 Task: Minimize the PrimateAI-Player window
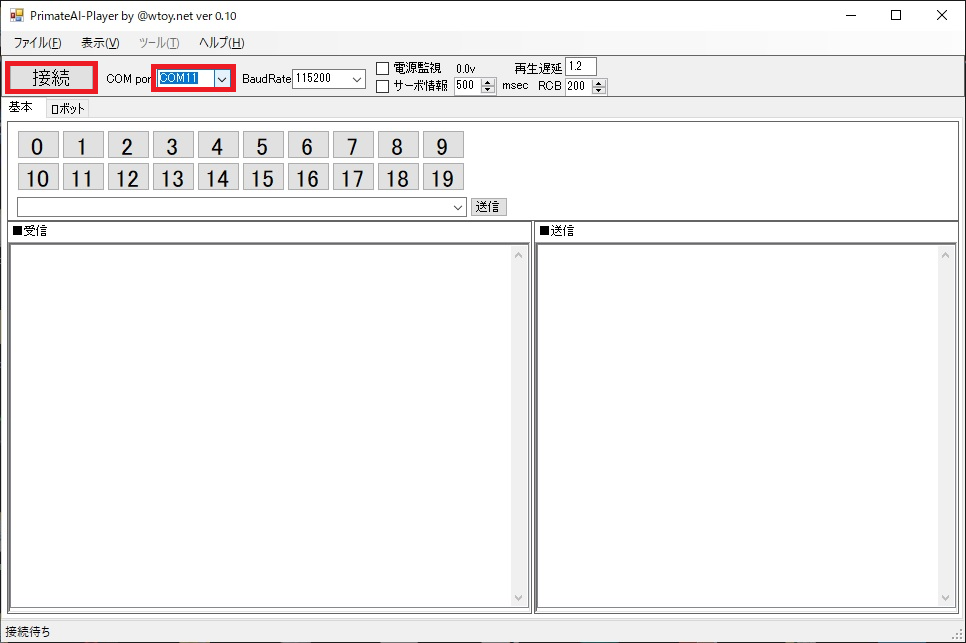[x=851, y=15]
